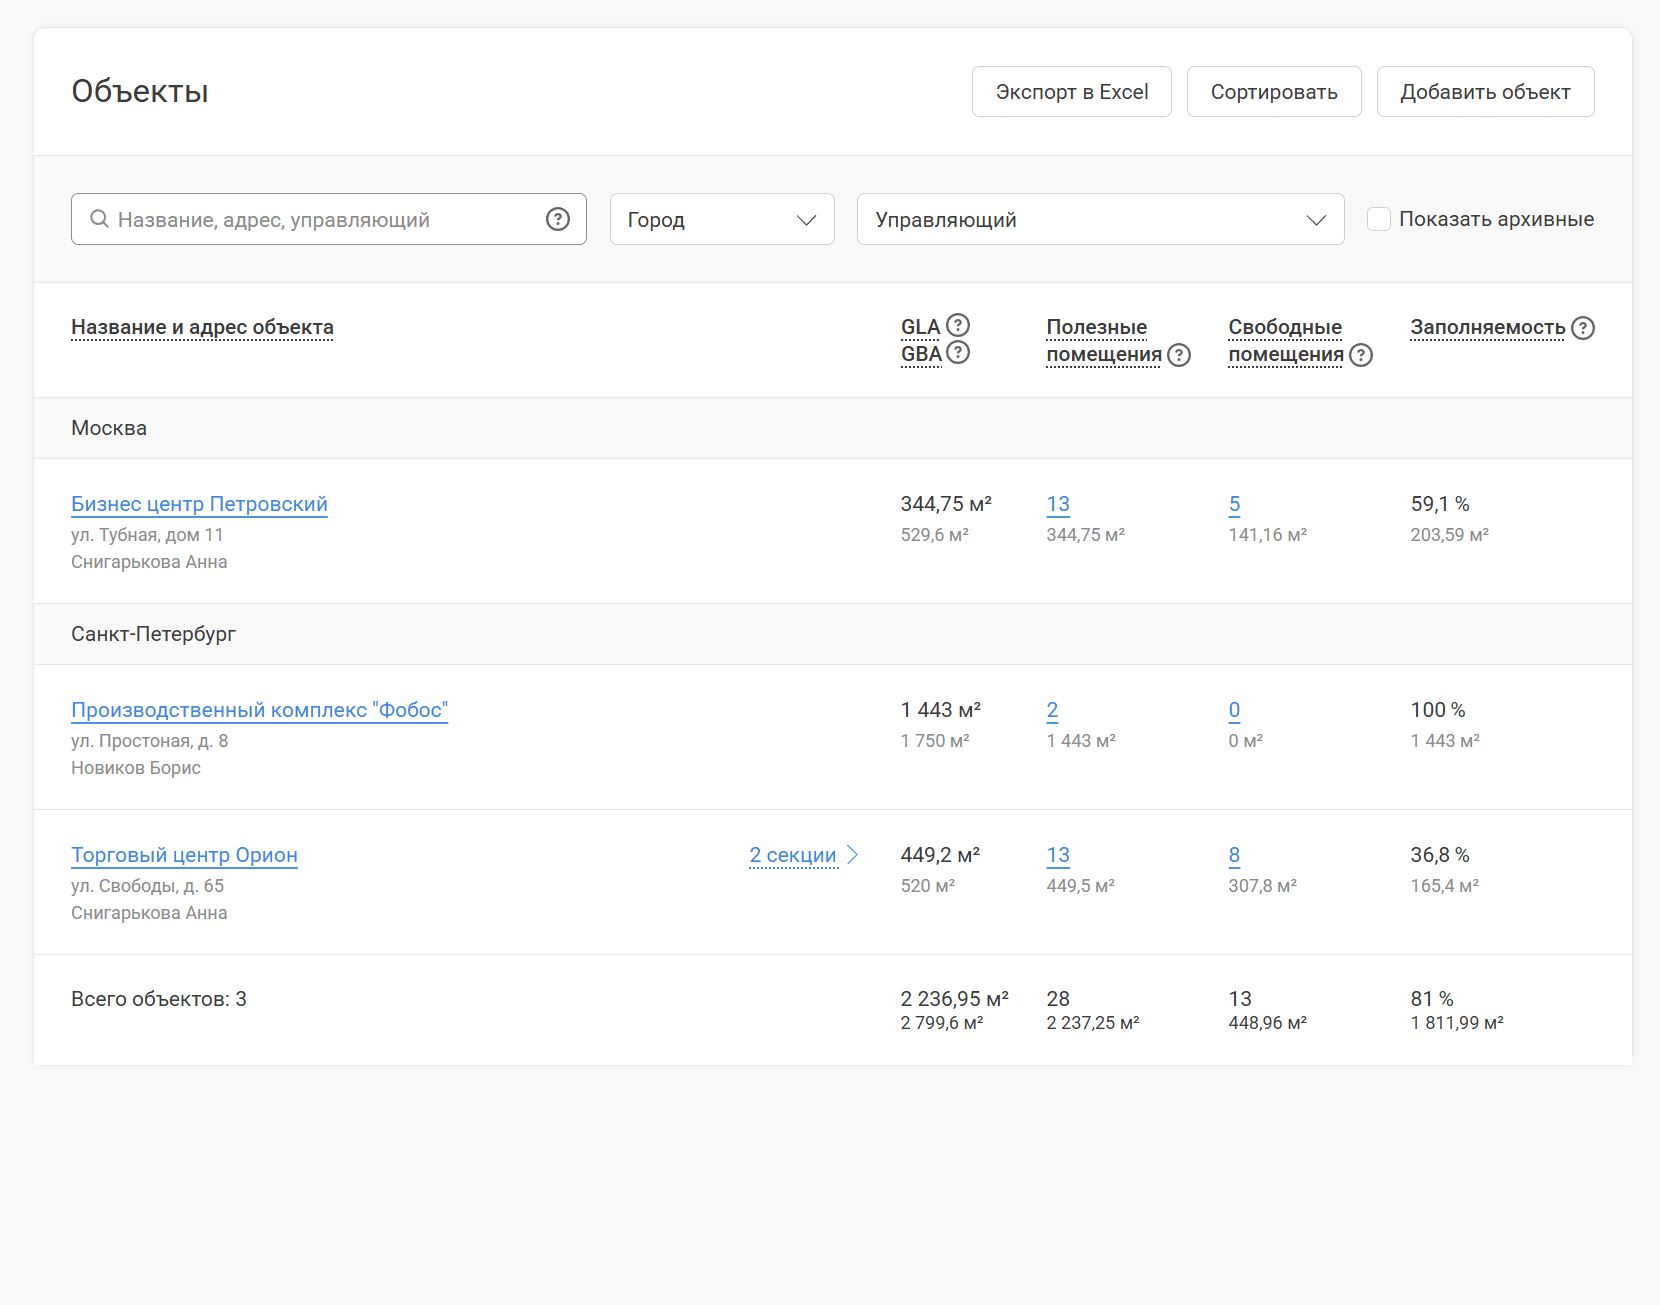
Task: Click the help icon inside search field
Action: tap(558, 219)
